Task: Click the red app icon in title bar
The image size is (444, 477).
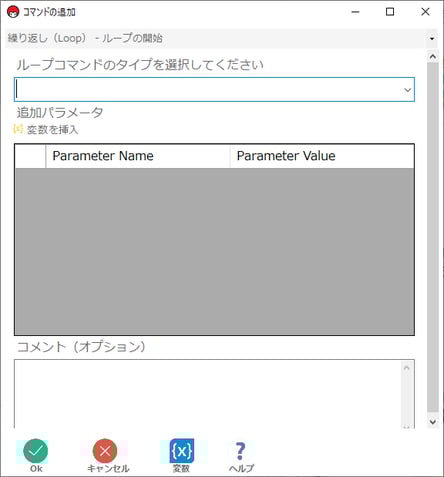Action: pyautogui.click(x=13, y=12)
